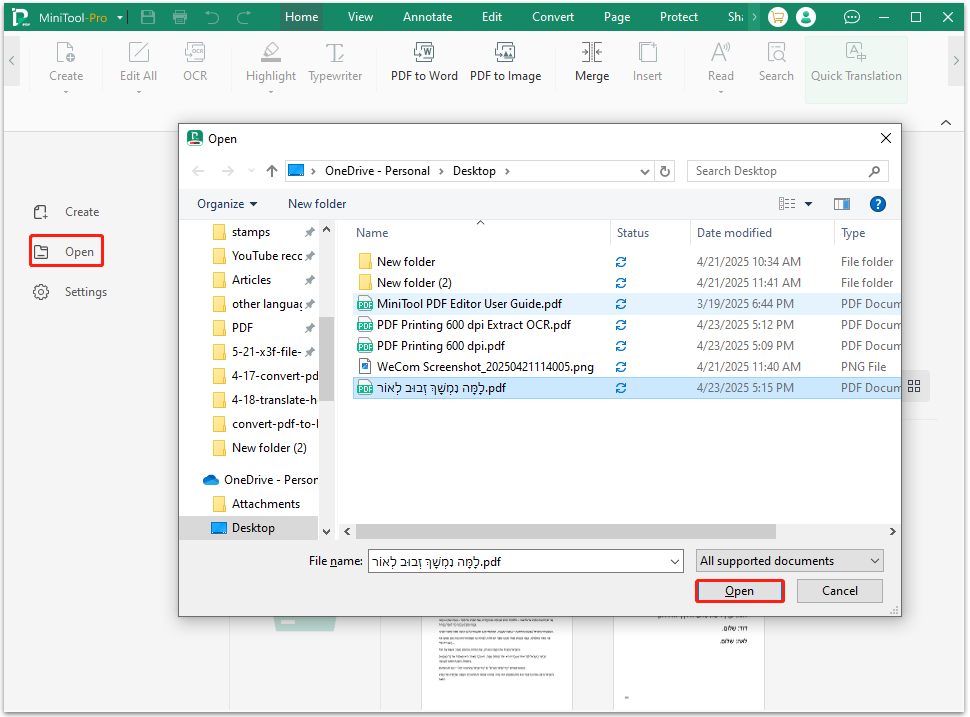Switch to the Annotate tab
Viewport: 970px width, 717px height.
tap(427, 17)
